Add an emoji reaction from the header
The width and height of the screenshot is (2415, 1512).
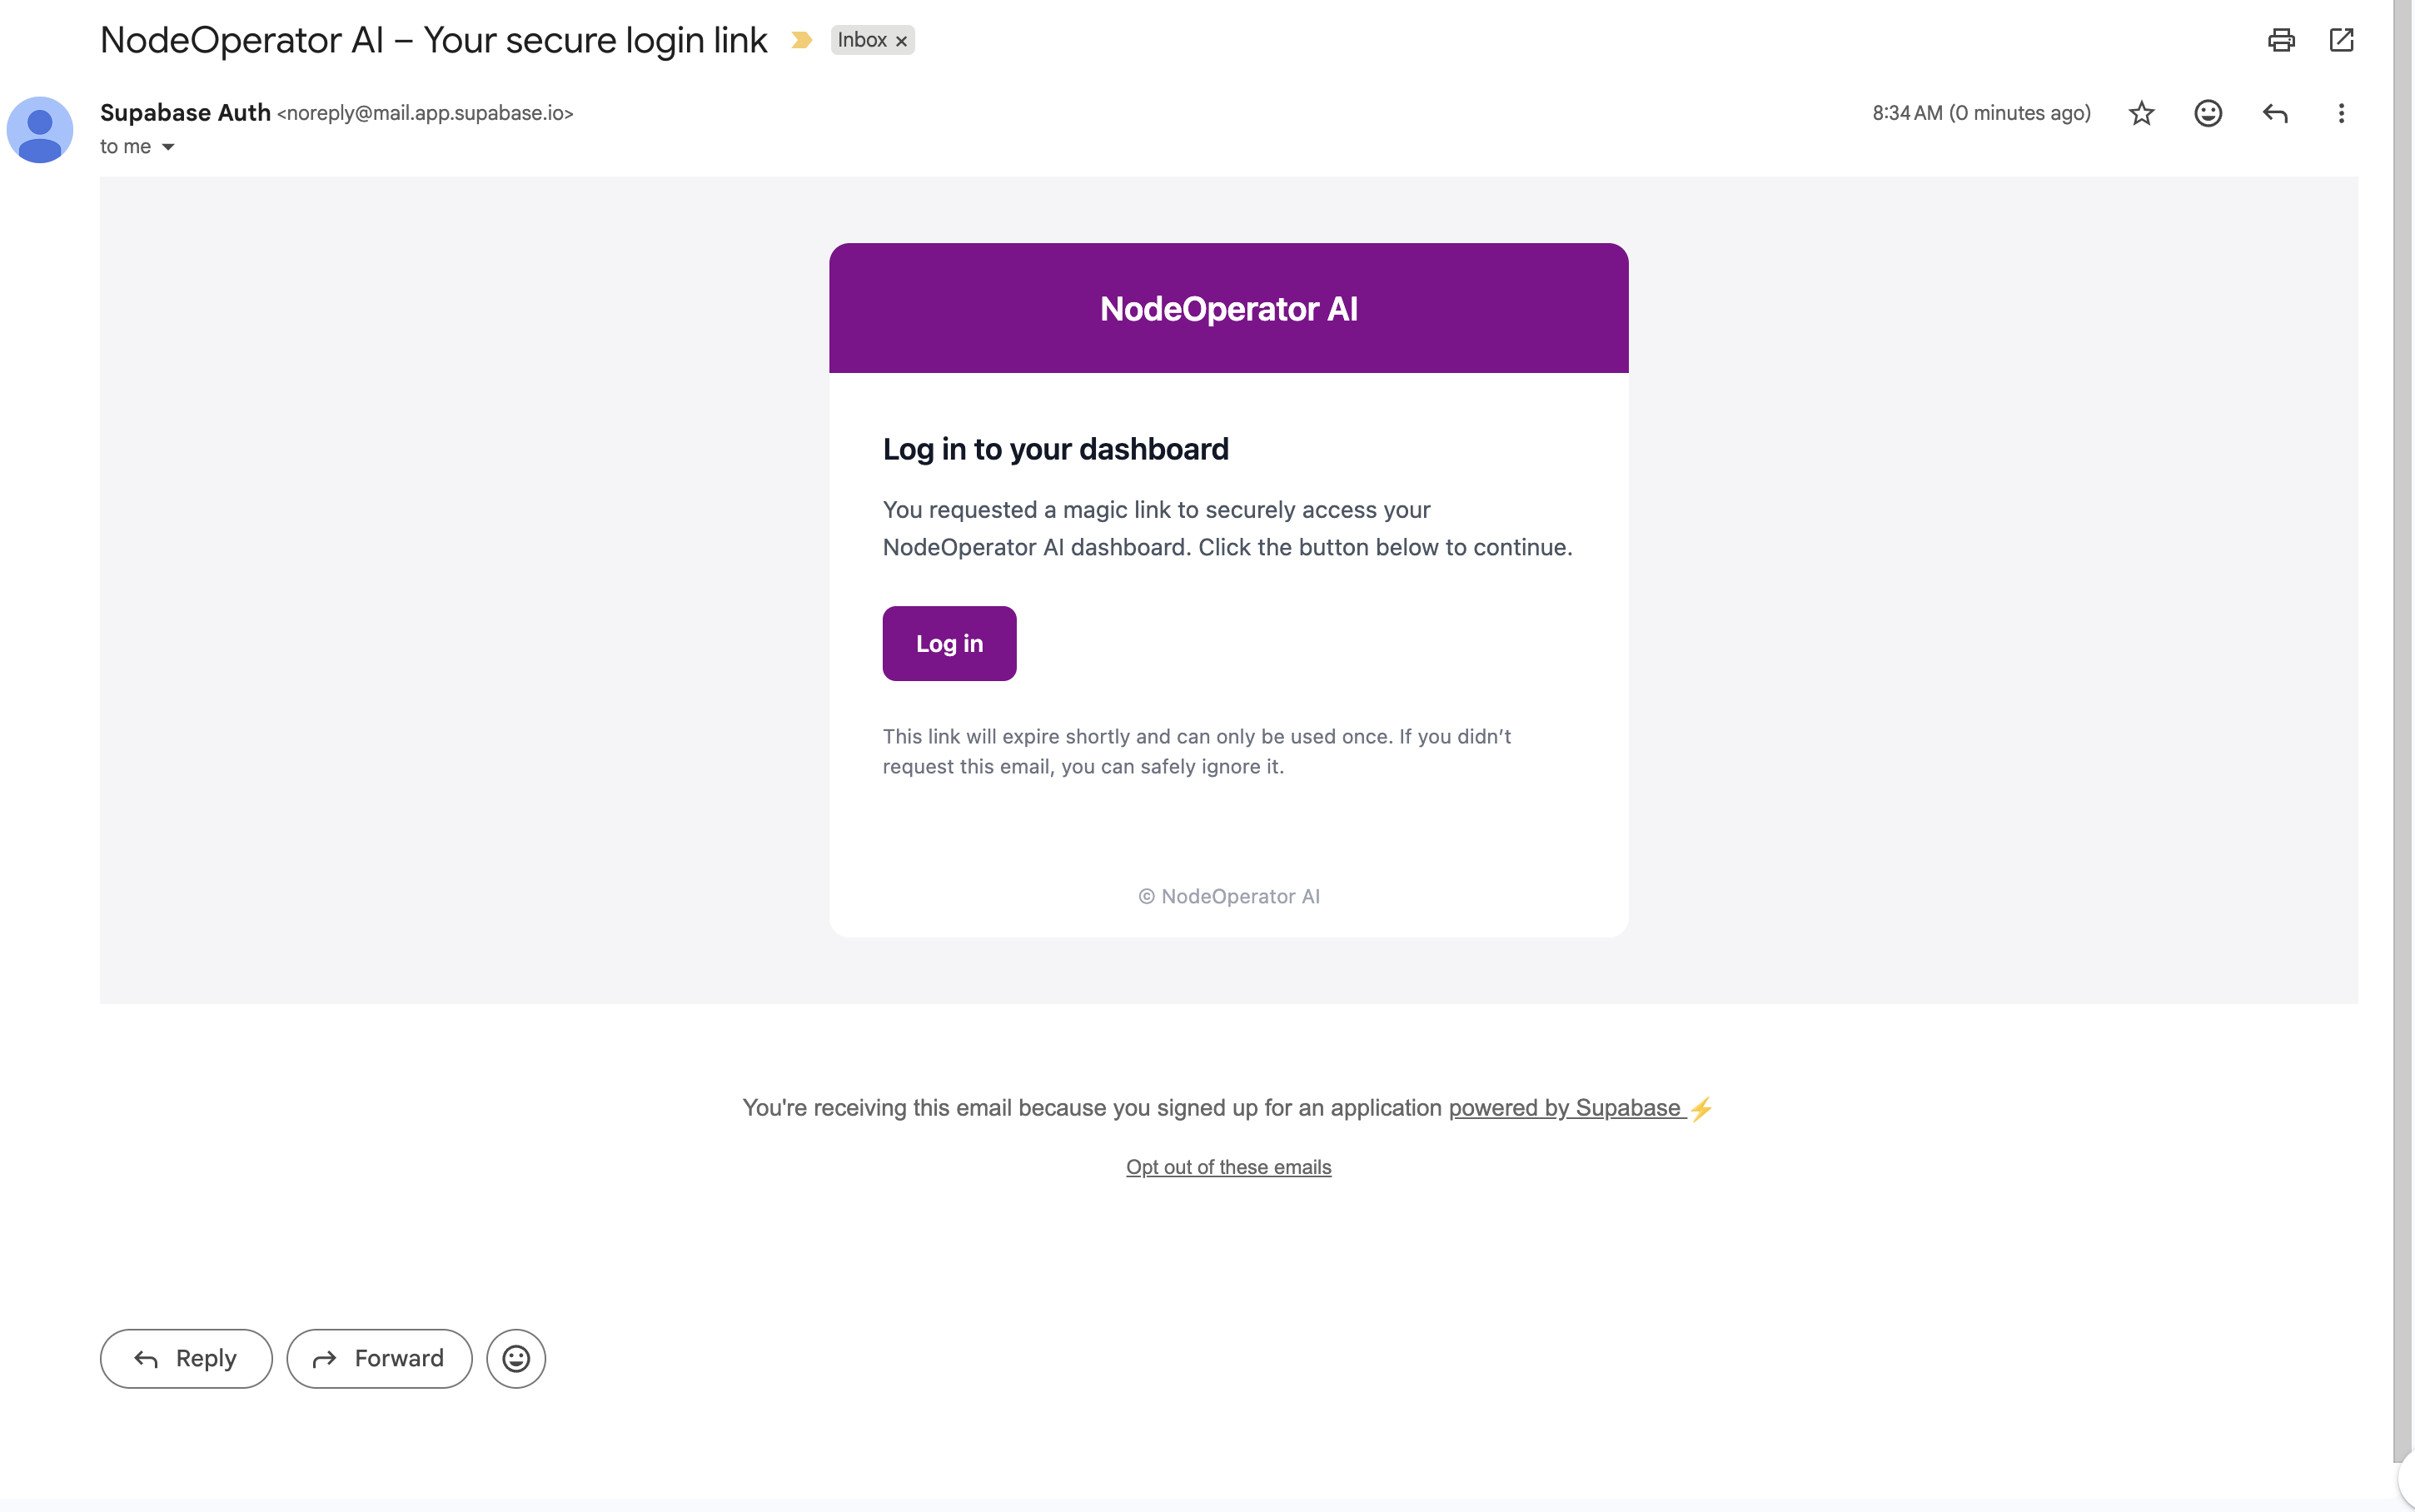point(2208,113)
